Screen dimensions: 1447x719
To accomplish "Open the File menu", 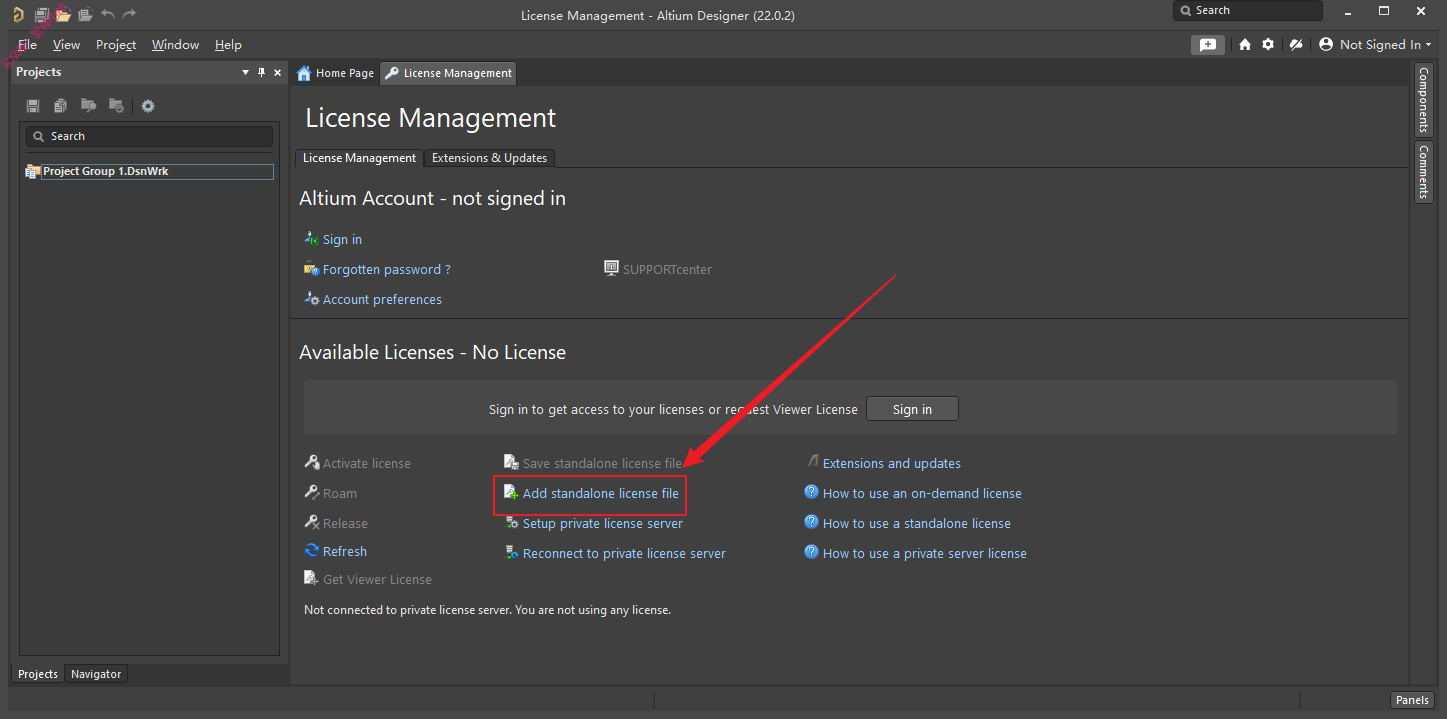I will [27, 45].
